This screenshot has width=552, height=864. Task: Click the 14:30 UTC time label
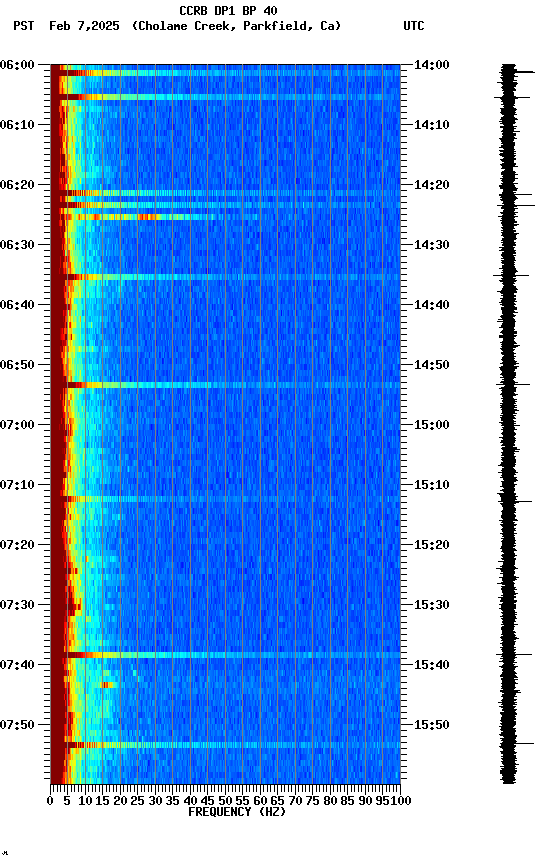[x=432, y=245]
